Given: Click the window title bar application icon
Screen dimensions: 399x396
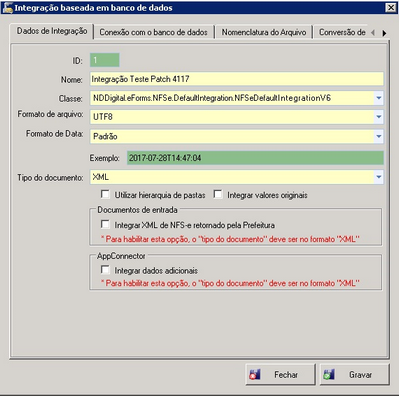Looking at the screenshot, I should (x=7, y=7).
